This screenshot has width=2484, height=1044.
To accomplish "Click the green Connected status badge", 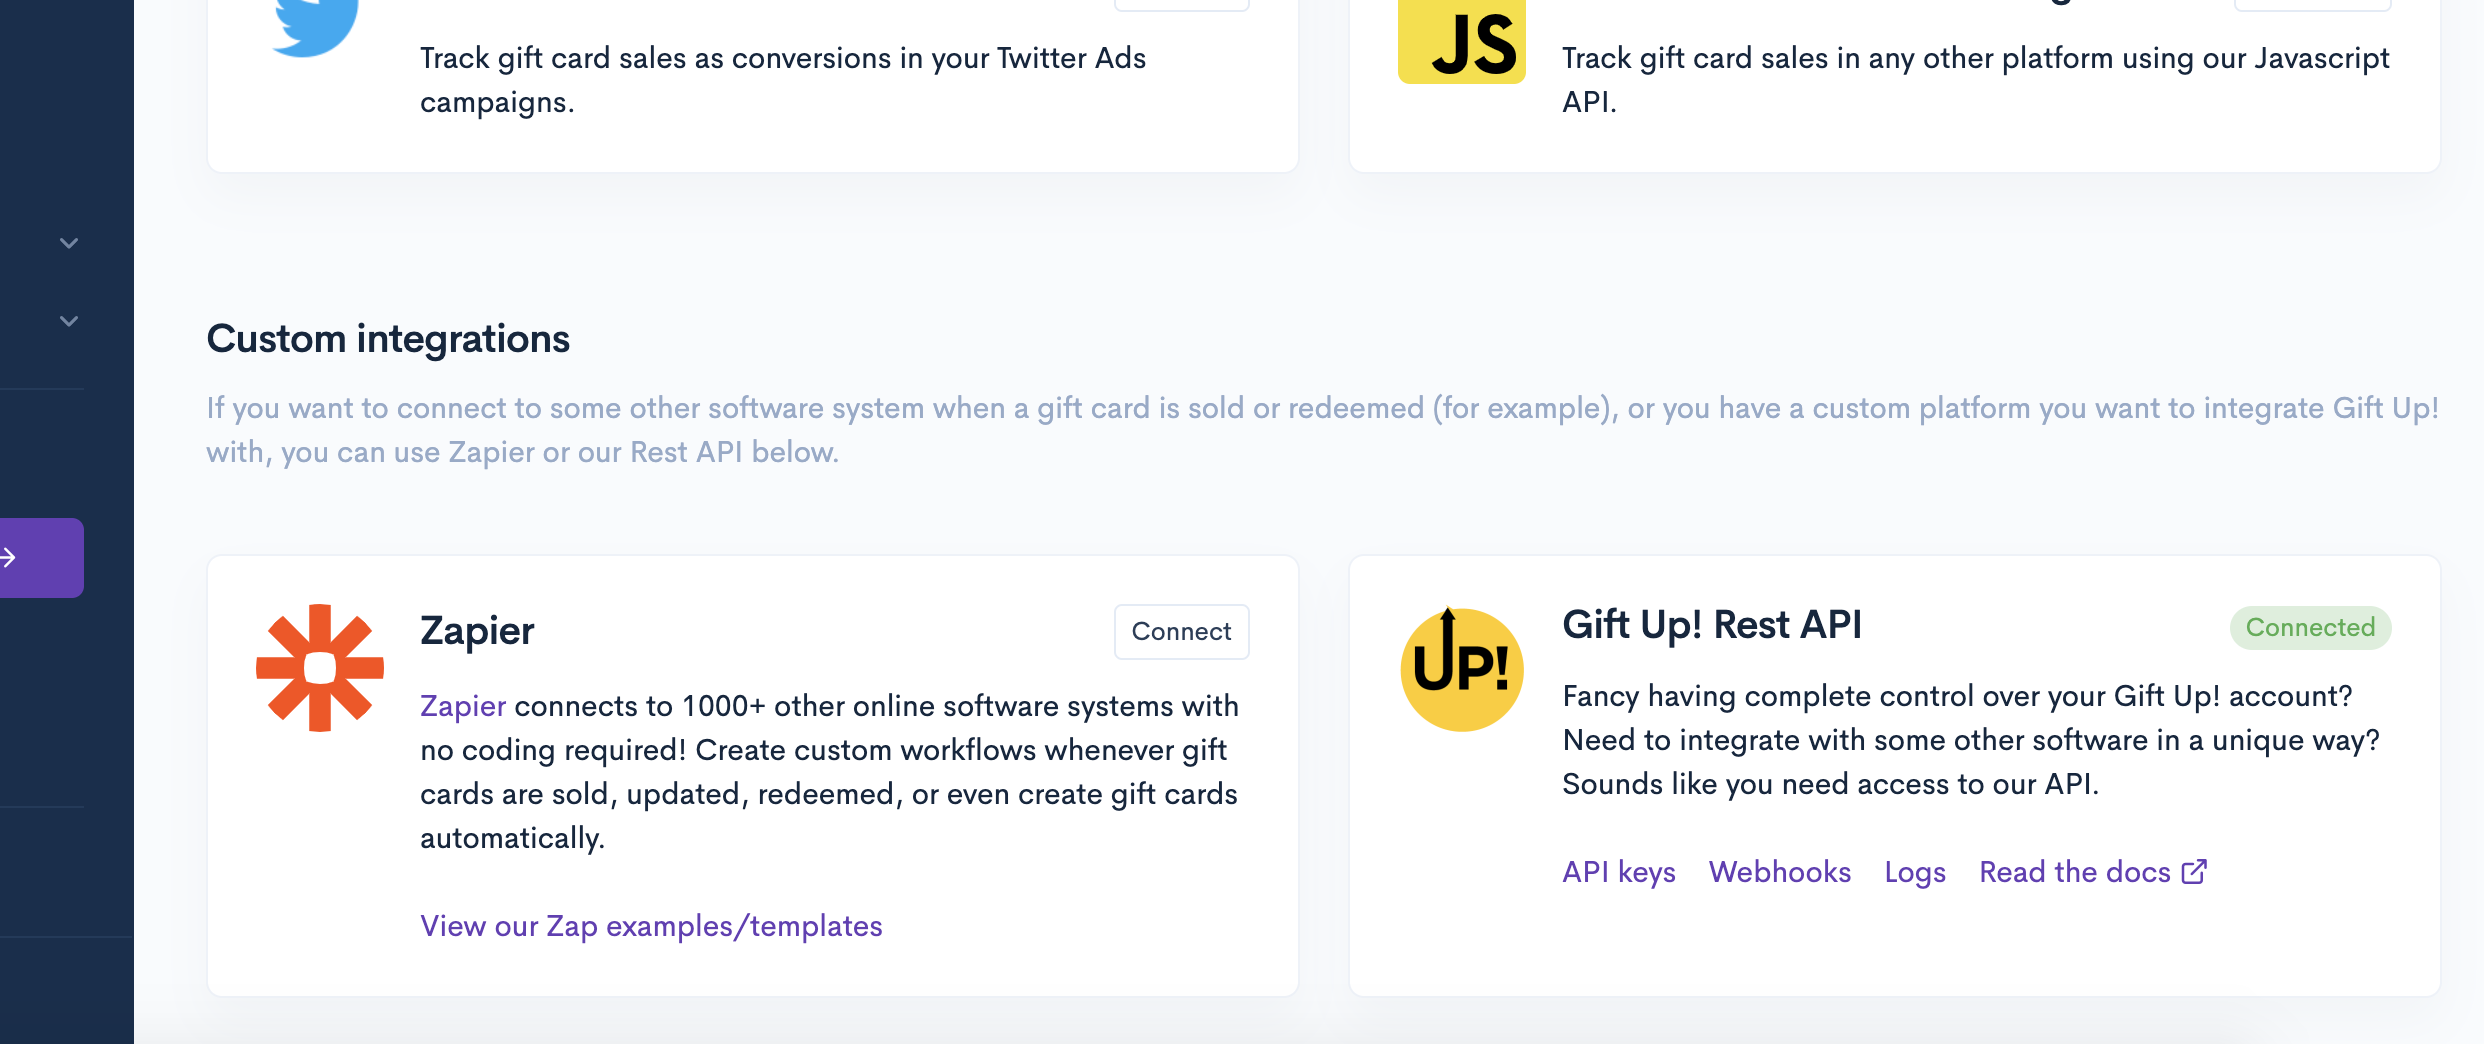I will tap(2310, 628).
